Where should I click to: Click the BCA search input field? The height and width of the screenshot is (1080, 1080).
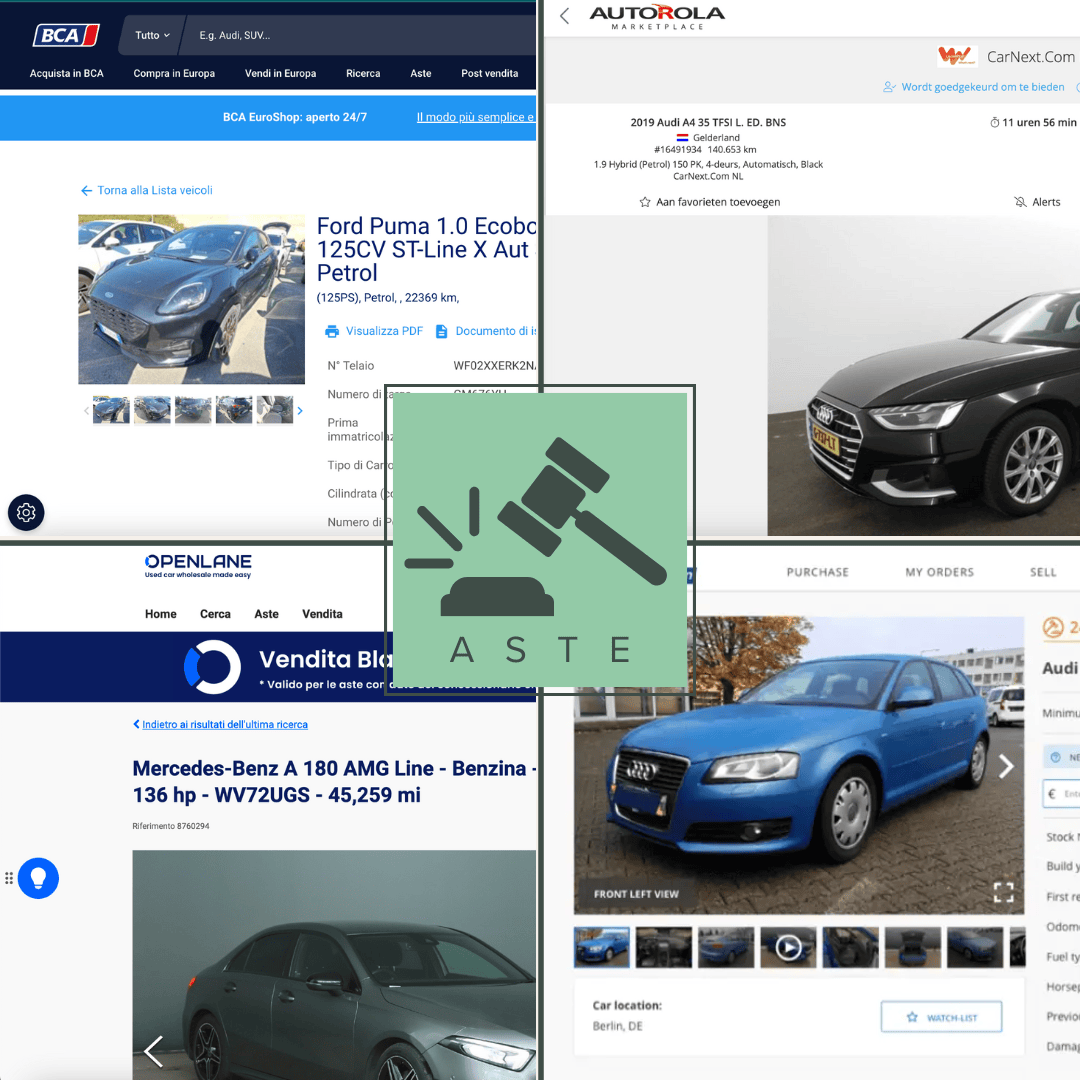tap(360, 35)
